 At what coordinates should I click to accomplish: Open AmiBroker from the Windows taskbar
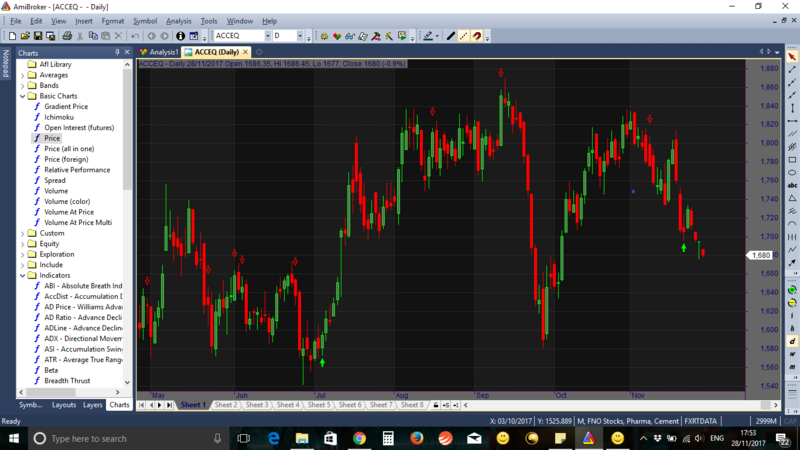tap(589, 438)
